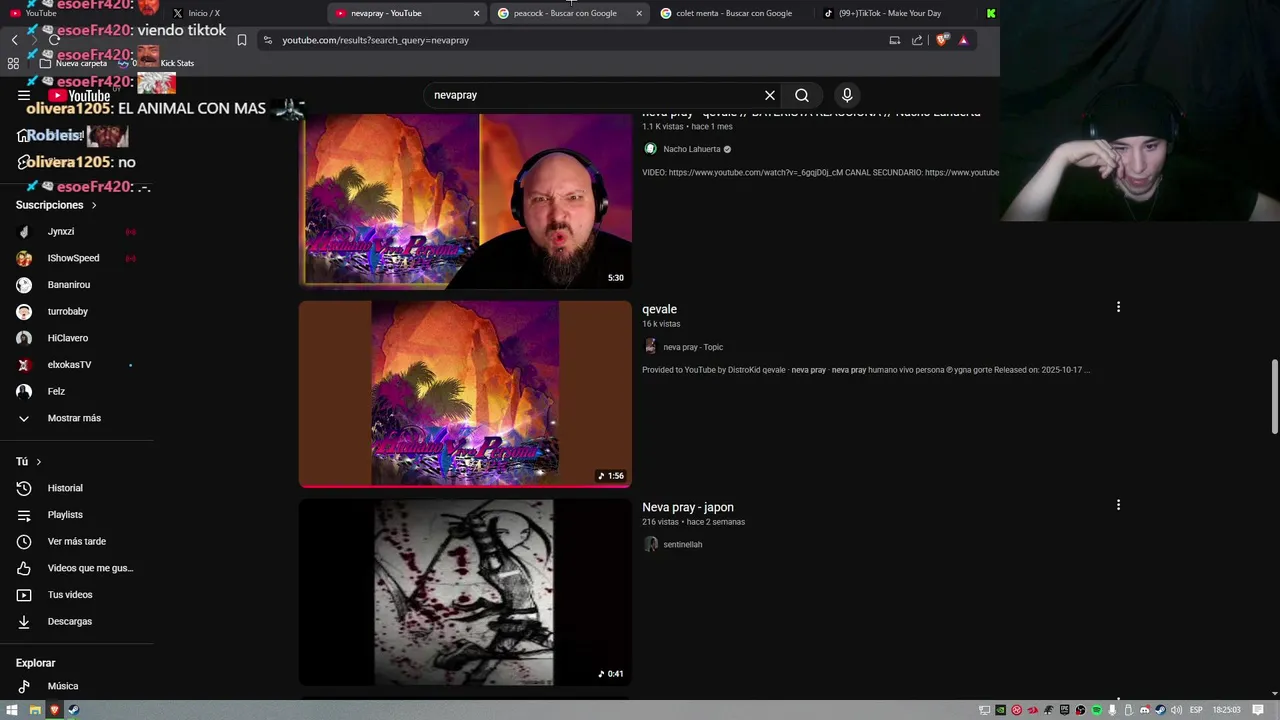Image resolution: width=1280 pixels, height=720 pixels.
Task: Start voice search with microphone
Action: pos(847,95)
